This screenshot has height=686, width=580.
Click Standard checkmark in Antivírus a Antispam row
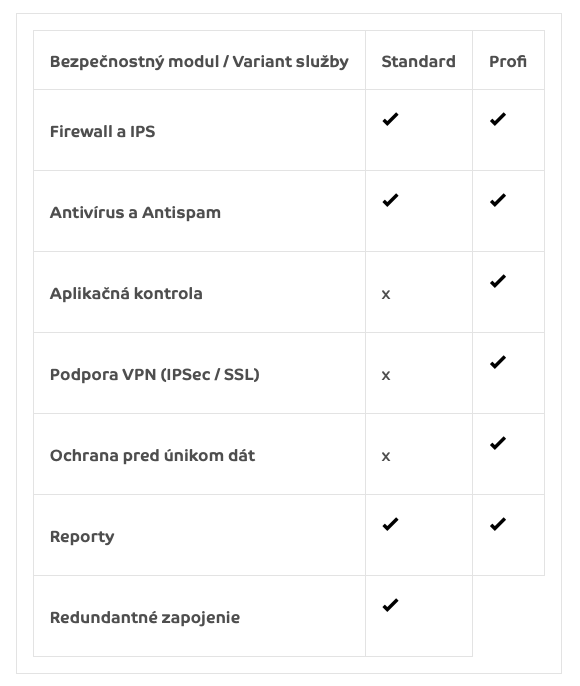tap(390, 200)
